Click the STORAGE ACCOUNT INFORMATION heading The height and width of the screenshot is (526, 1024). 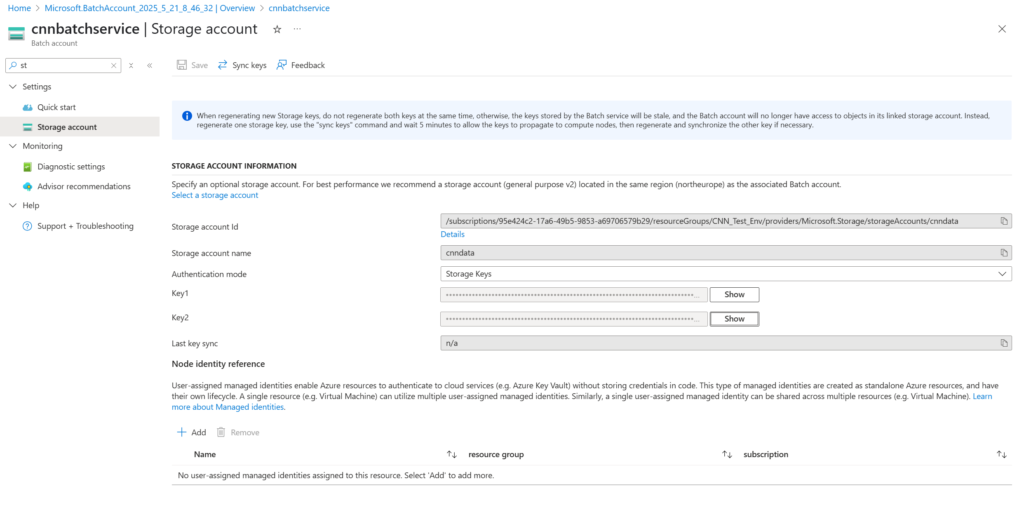(234, 166)
